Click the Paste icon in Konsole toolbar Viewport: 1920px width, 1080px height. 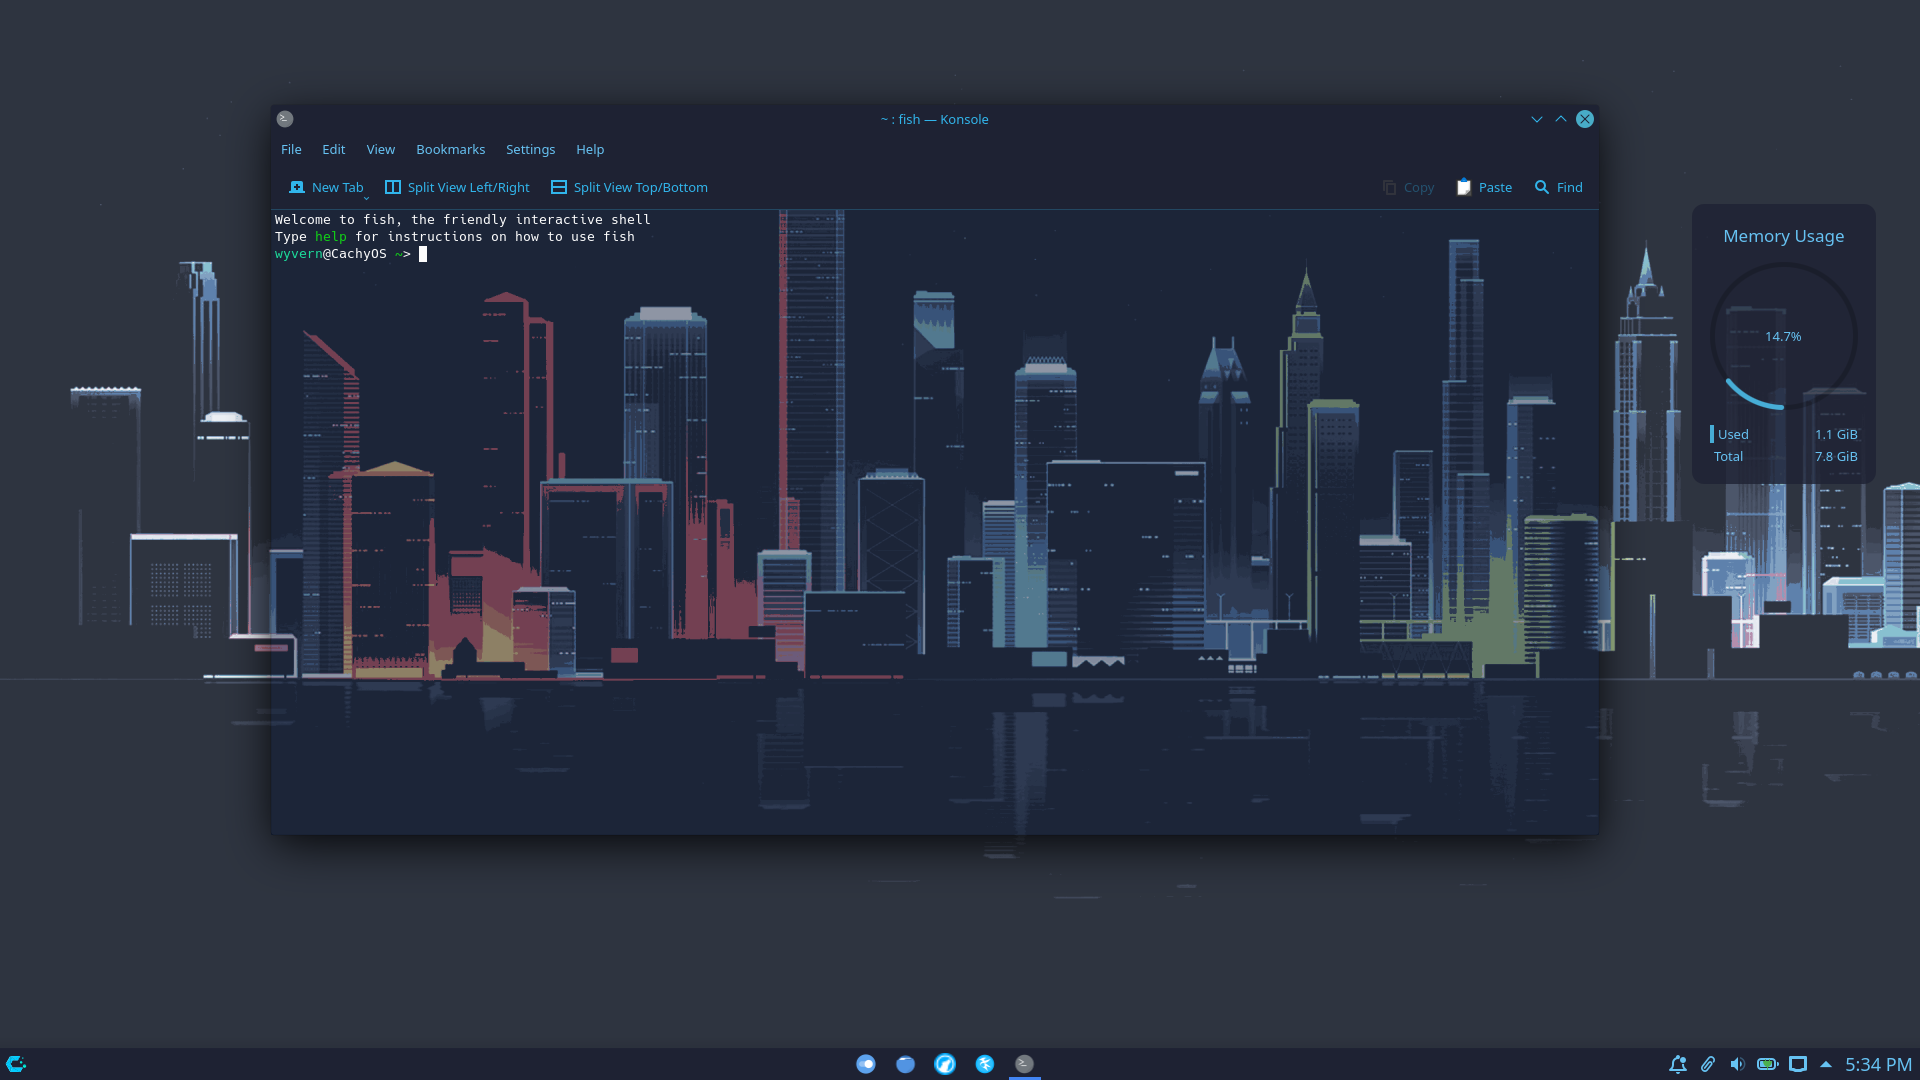click(x=1463, y=187)
